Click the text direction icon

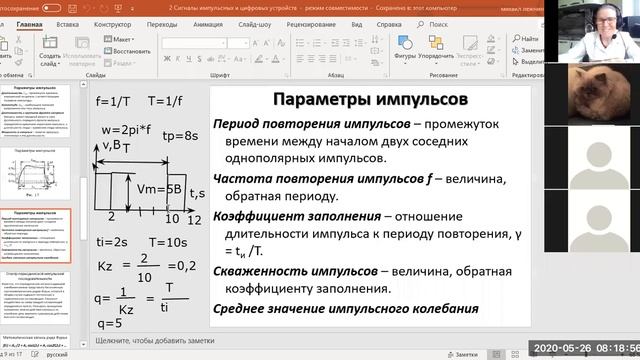375,39
